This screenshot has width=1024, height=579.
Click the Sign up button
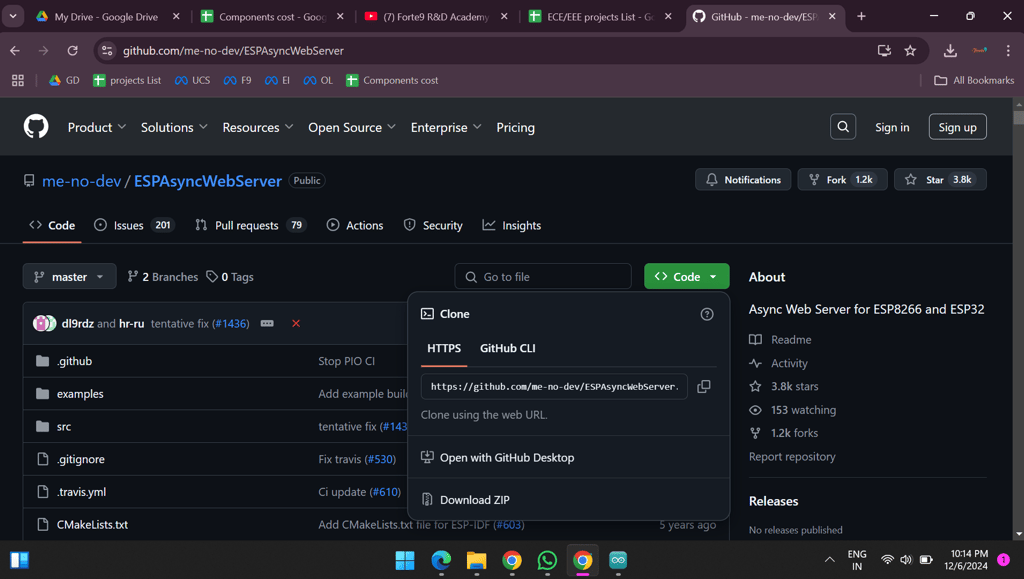[957, 127]
